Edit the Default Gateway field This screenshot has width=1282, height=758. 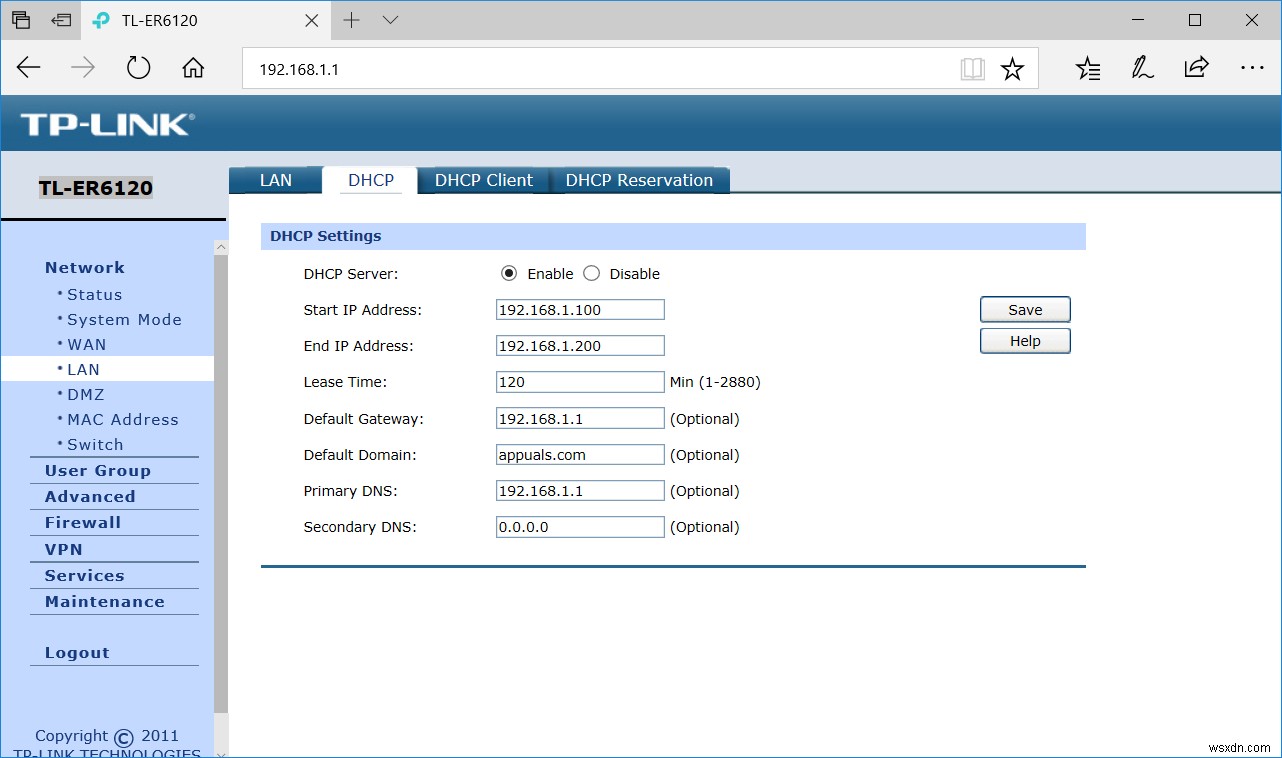point(580,418)
